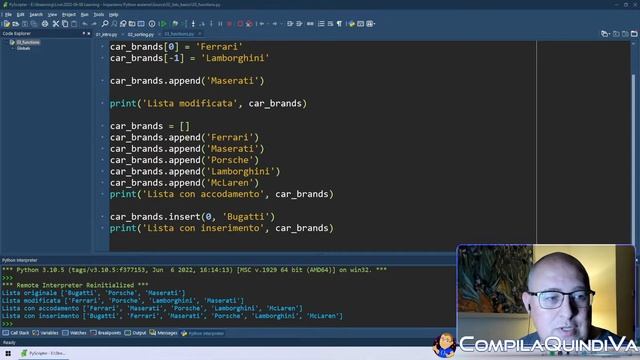
Task: Click the PyScripter taskbar button
Action: pos(43,353)
